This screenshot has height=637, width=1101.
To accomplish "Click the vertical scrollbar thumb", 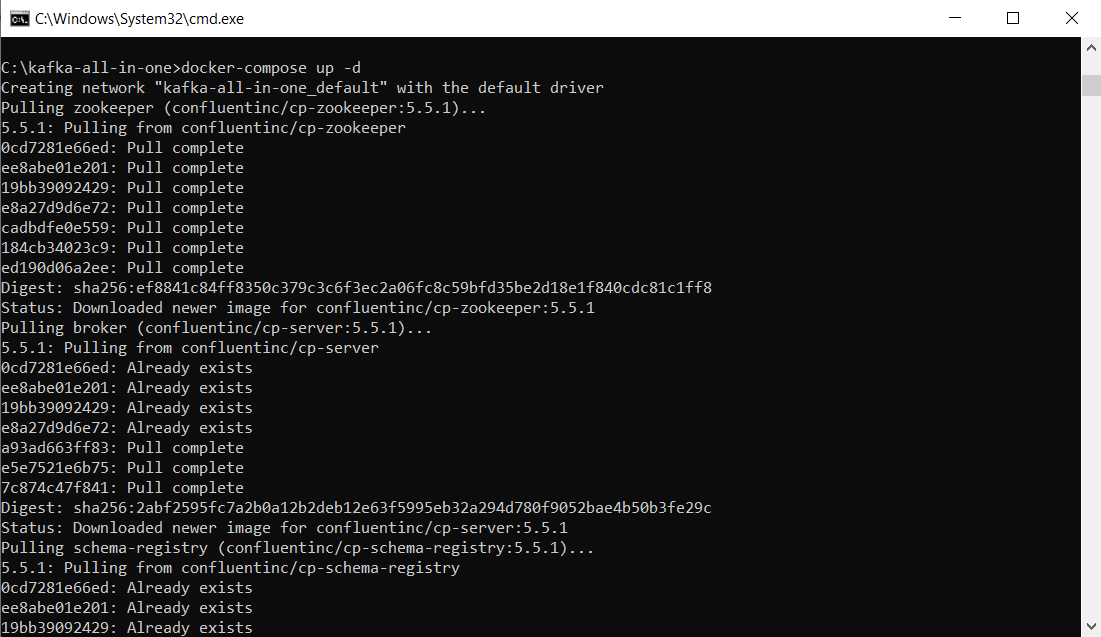I will pyautogui.click(x=1090, y=85).
